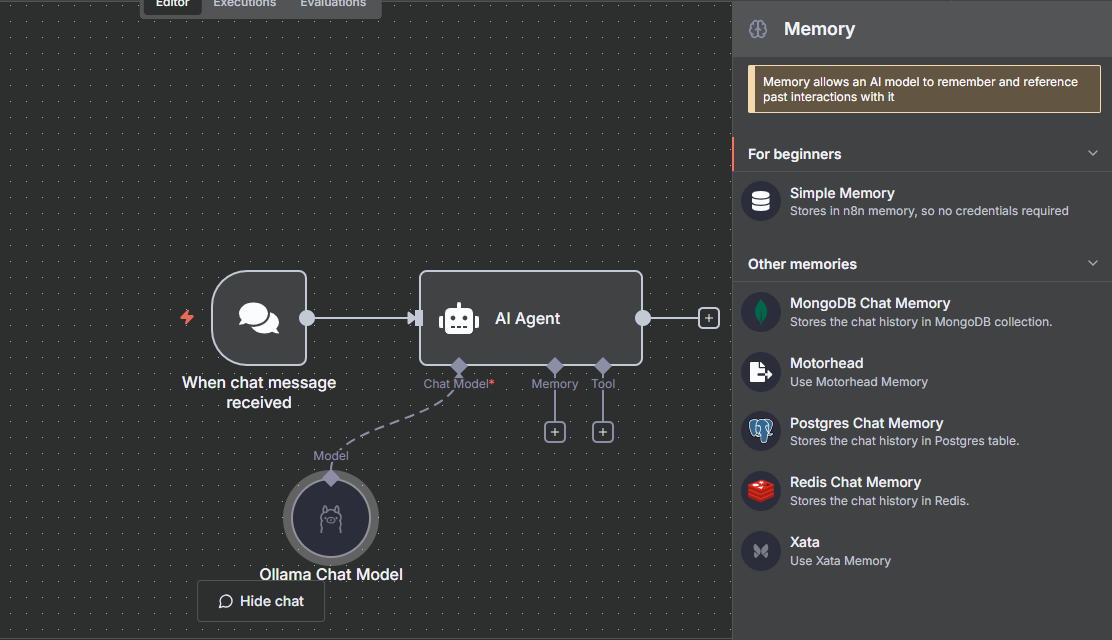This screenshot has height=640, width=1112.
Task: Open the Evaluations tab
Action: coord(333,4)
